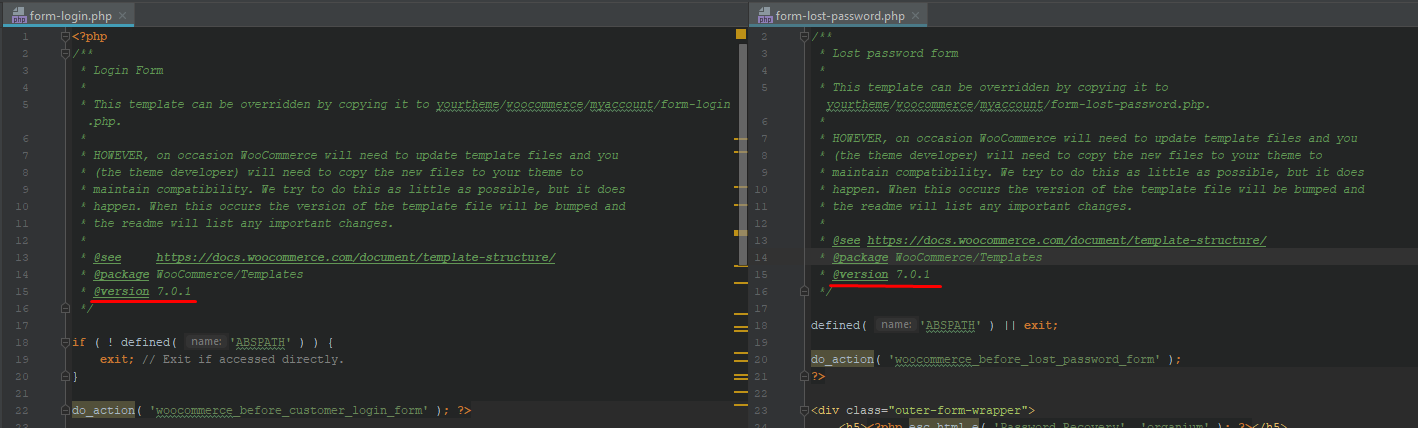The width and height of the screenshot is (1418, 428).
Task: Collapse the doc comment on line 2 of form-lost-password.php
Action: 804,36
